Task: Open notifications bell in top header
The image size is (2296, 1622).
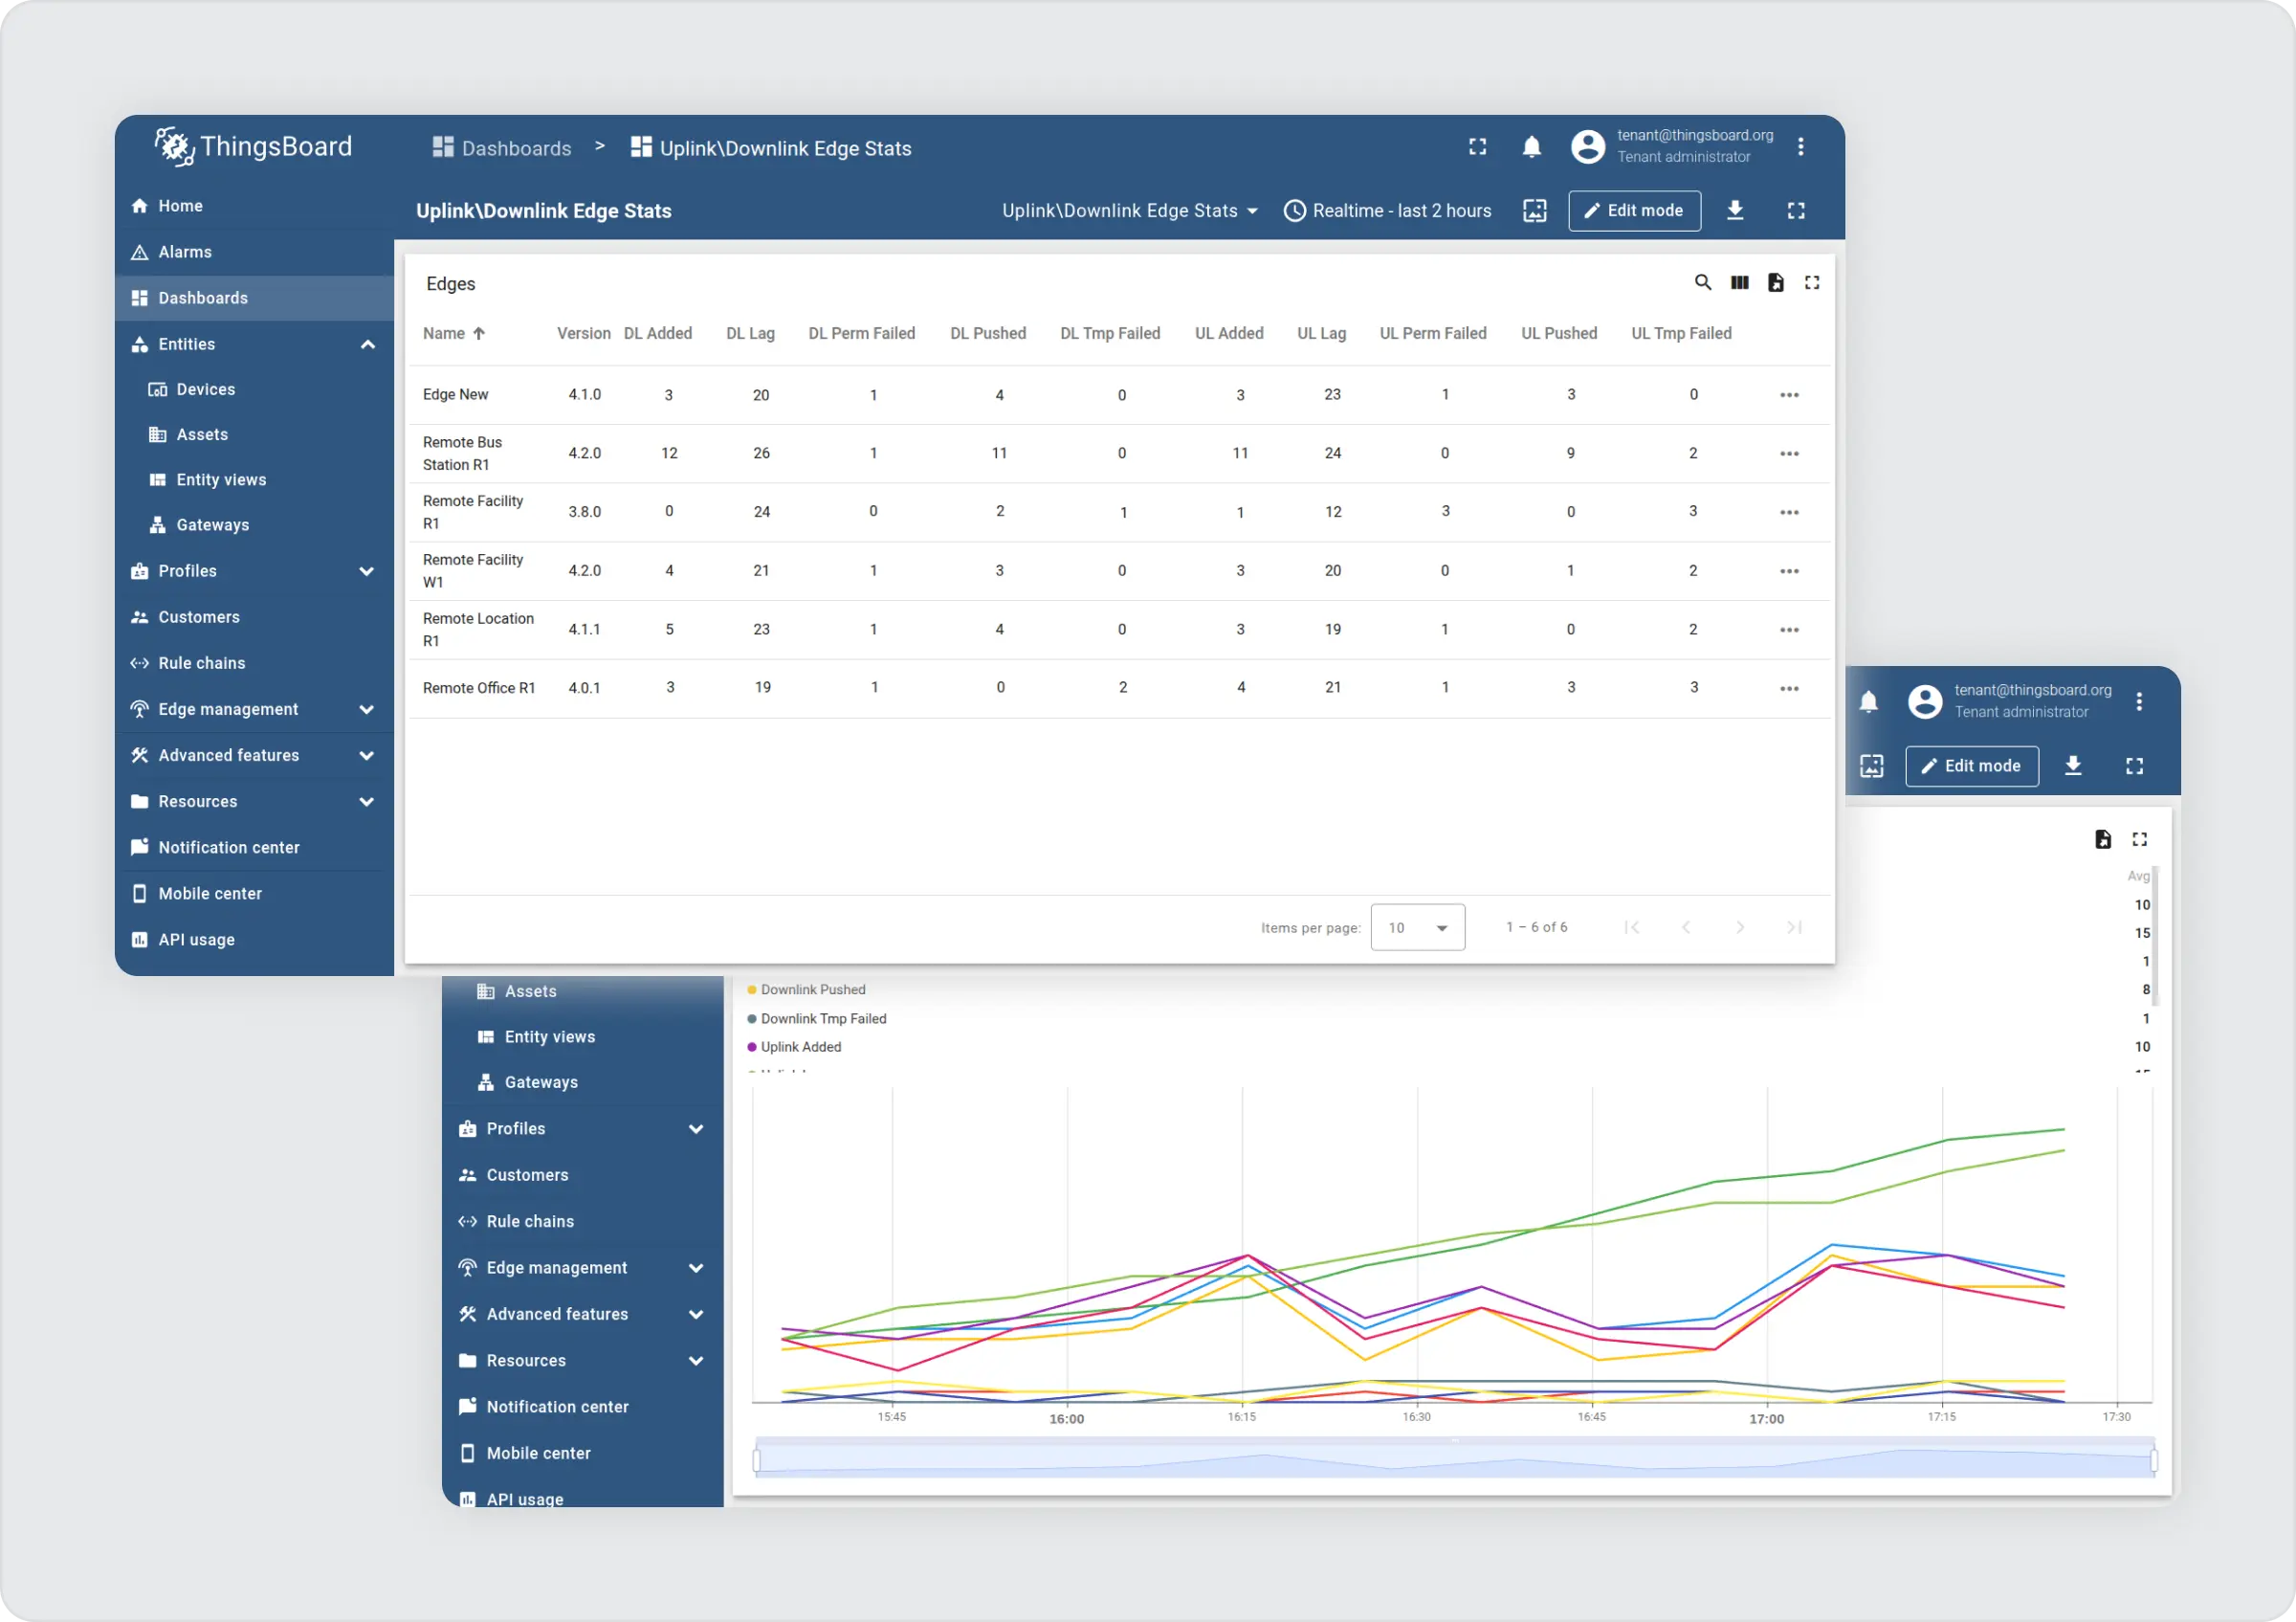Action: [1531, 148]
